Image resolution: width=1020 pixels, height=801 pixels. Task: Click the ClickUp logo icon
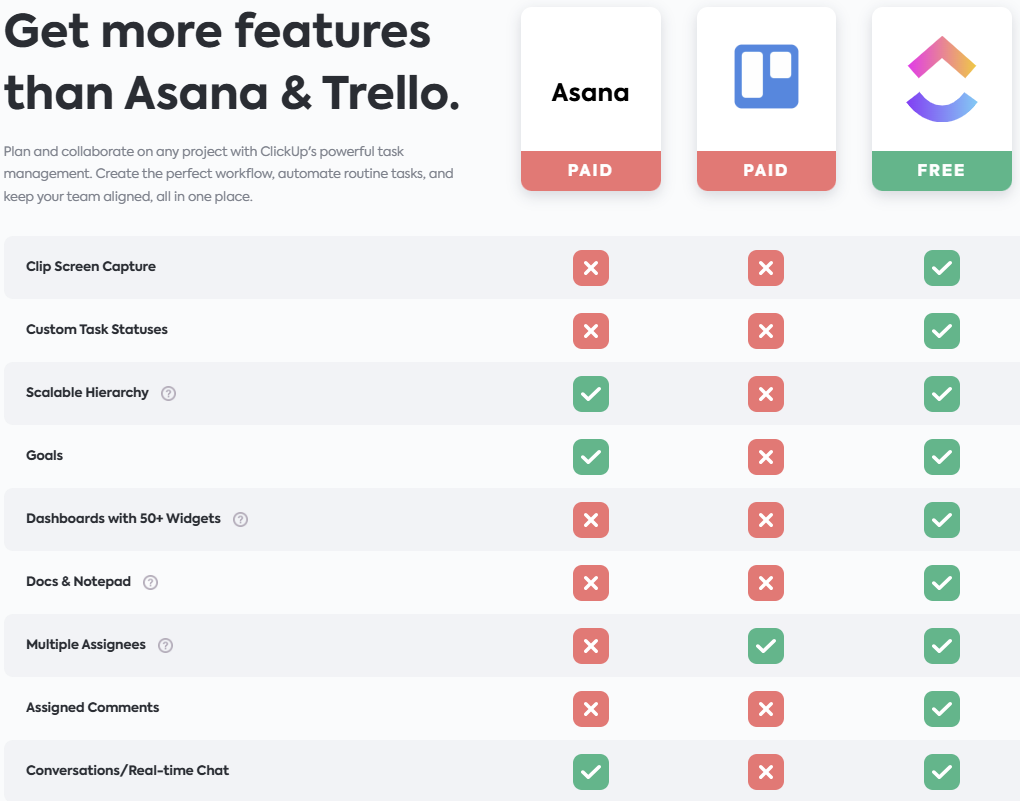pos(942,79)
